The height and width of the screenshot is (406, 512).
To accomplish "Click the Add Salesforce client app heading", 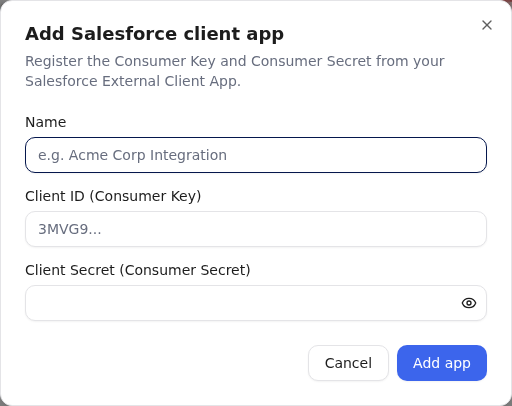I will click(x=154, y=34).
